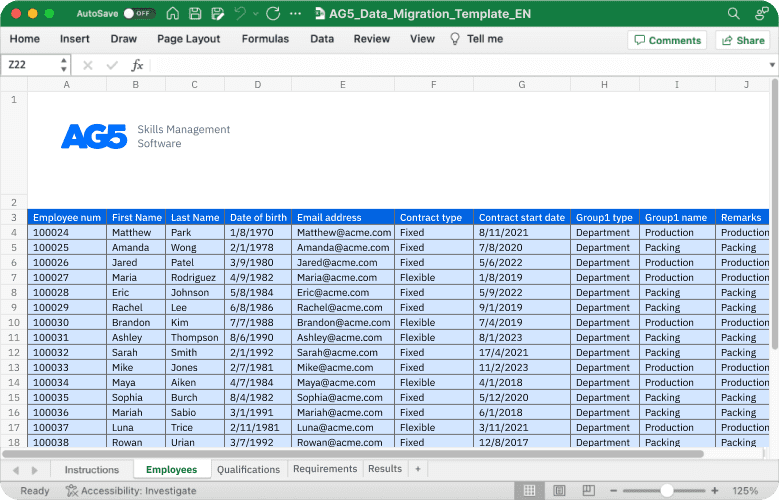Select cell with Matthew@acme.com
779x500 pixels.
[343, 233]
